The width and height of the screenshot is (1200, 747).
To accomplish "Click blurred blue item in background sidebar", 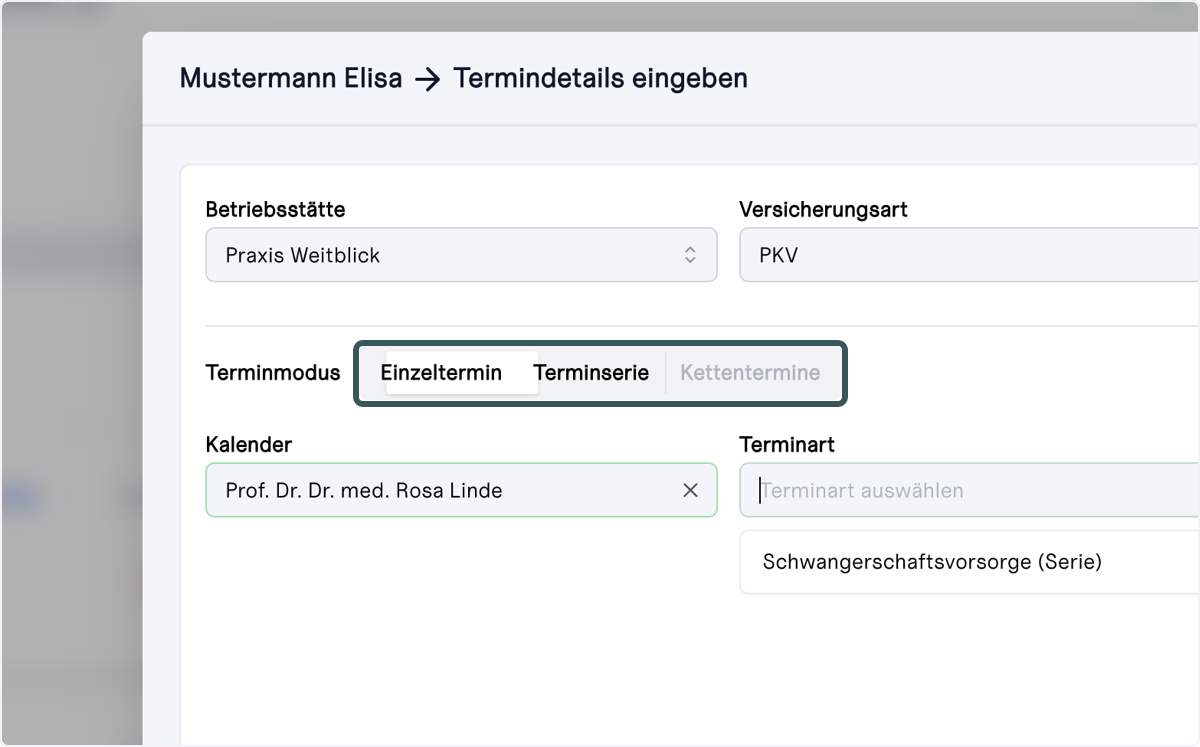I will click(x=18, y=497).
